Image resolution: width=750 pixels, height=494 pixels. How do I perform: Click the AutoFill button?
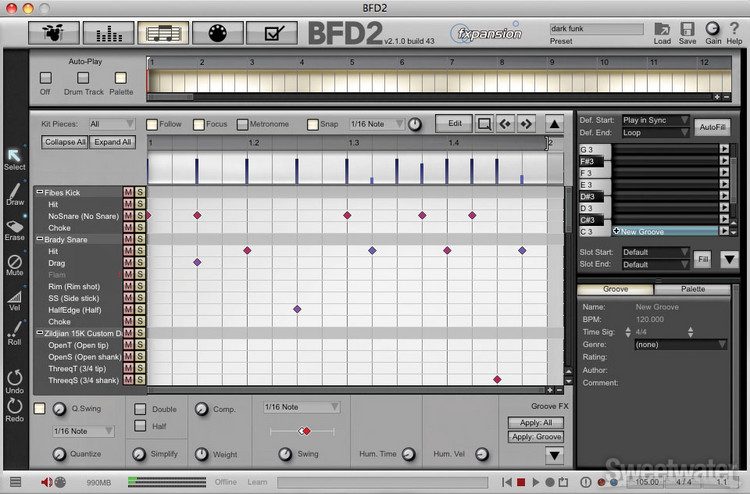[x=712, y=127]
